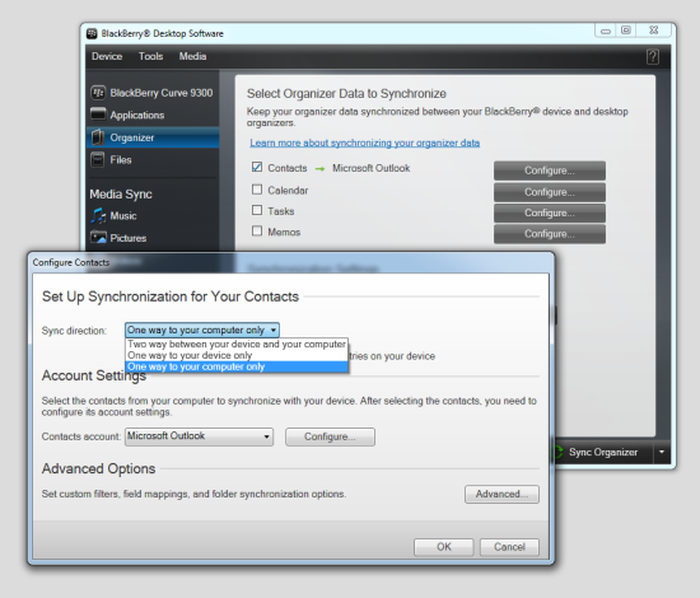Viewport: 700px width, 598px height.
Task: Confirm the dialog with OK
Action: 444,547
